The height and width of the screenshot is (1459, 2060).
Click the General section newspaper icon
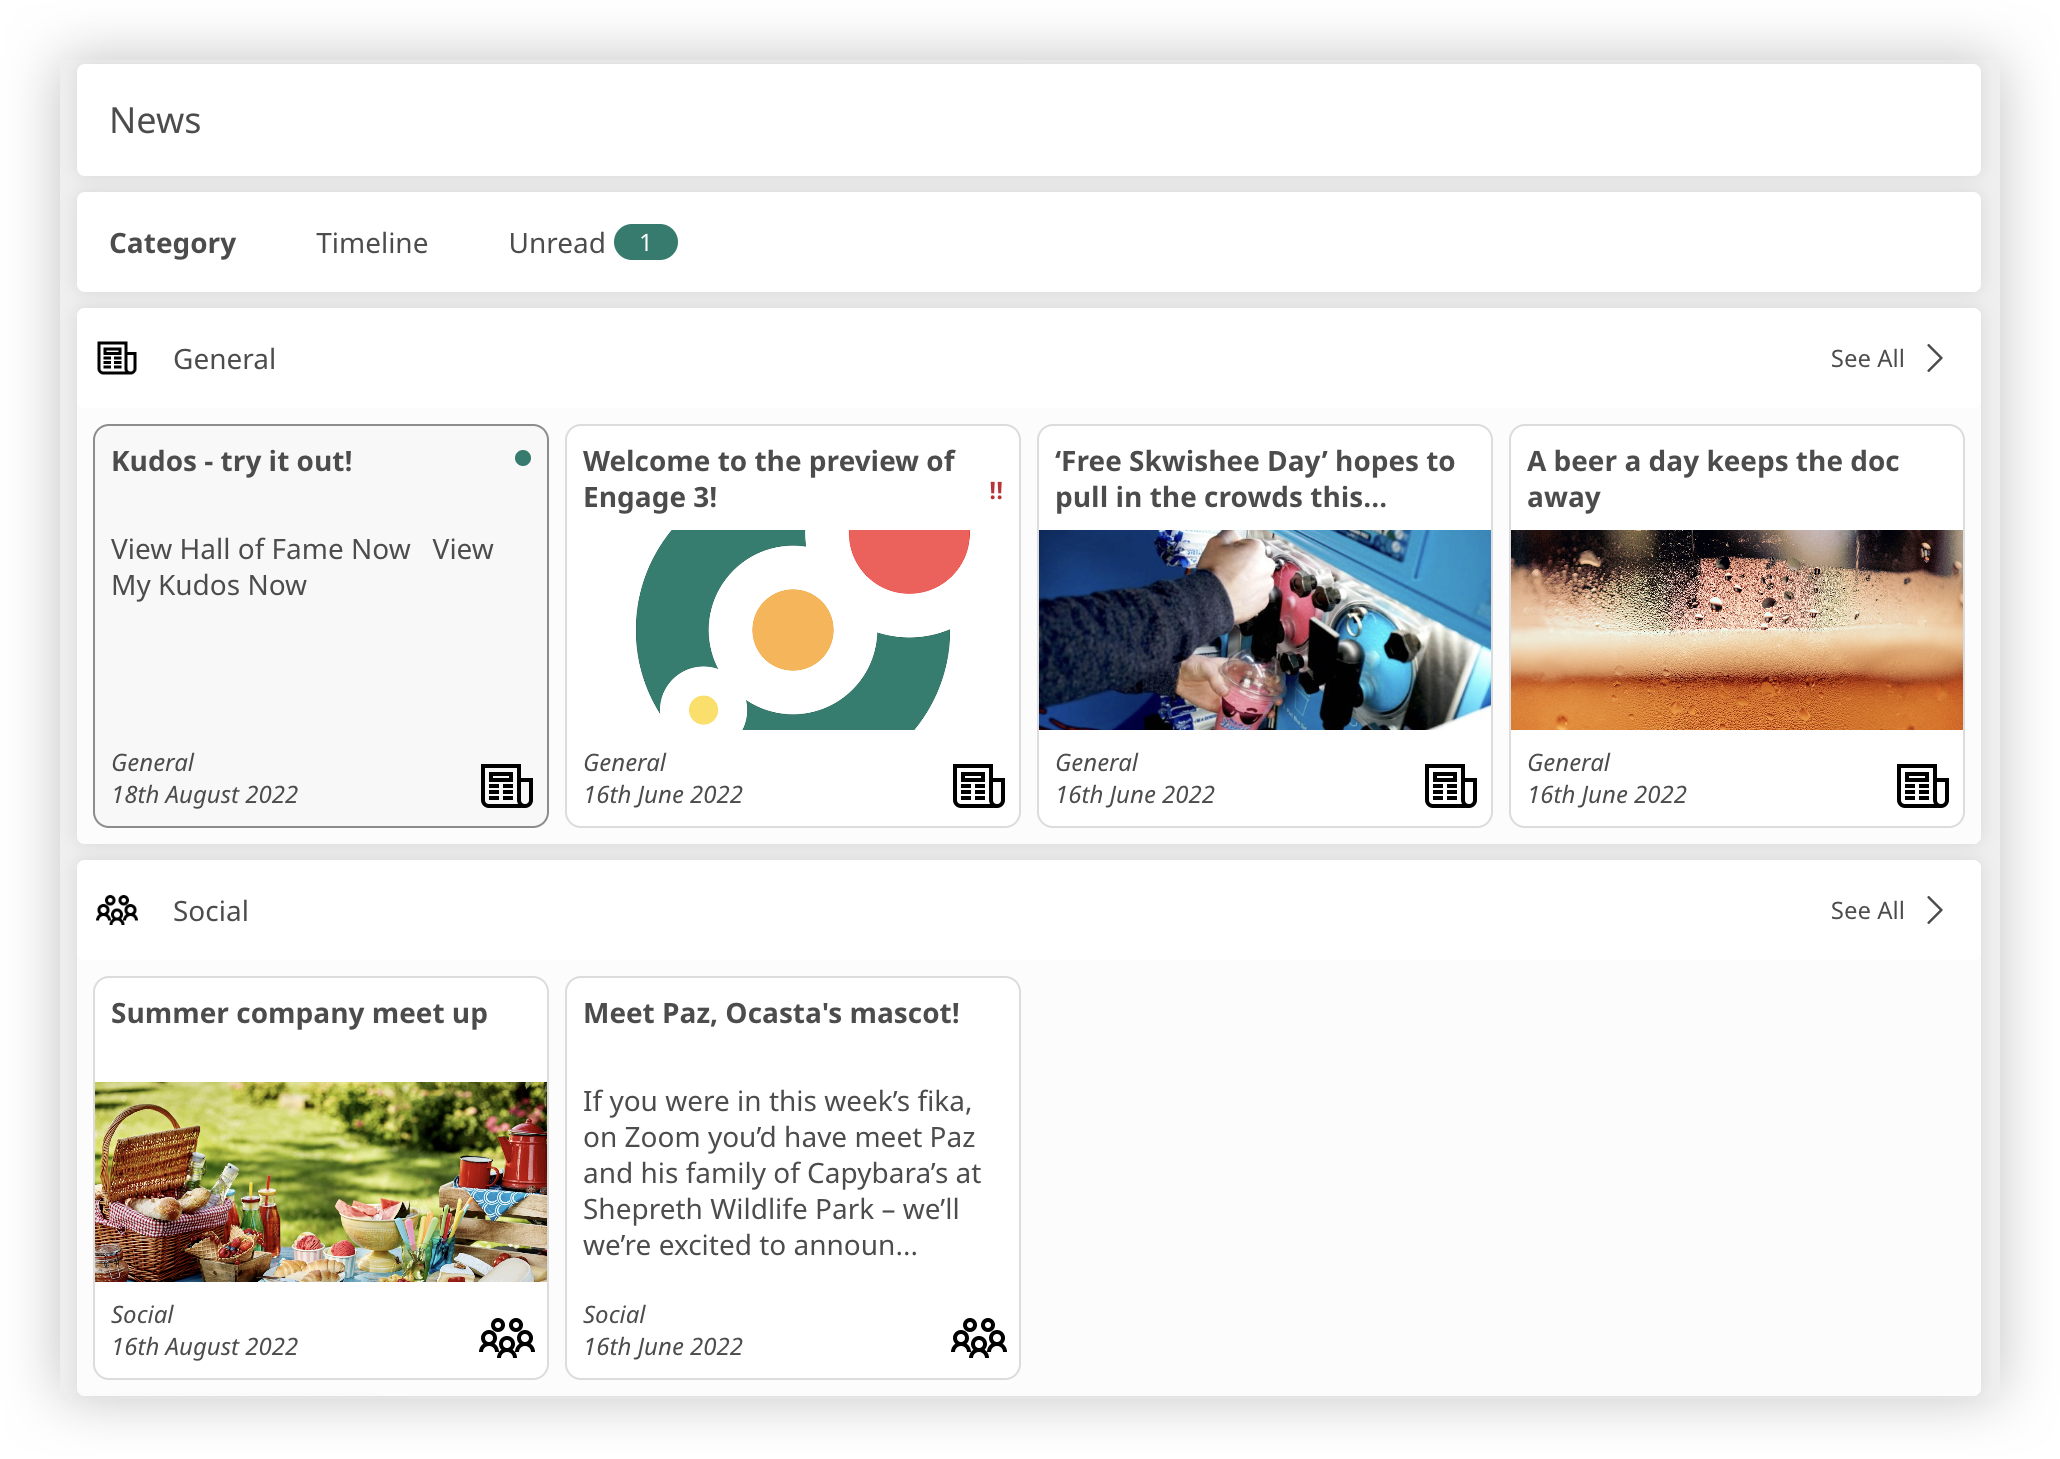point(116,358)
